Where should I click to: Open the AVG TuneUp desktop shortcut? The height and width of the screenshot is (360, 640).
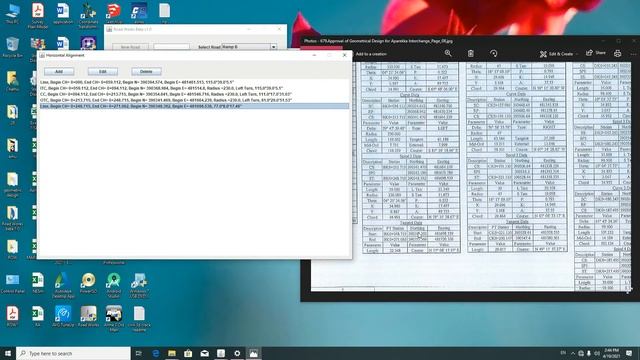coord(63,316)
